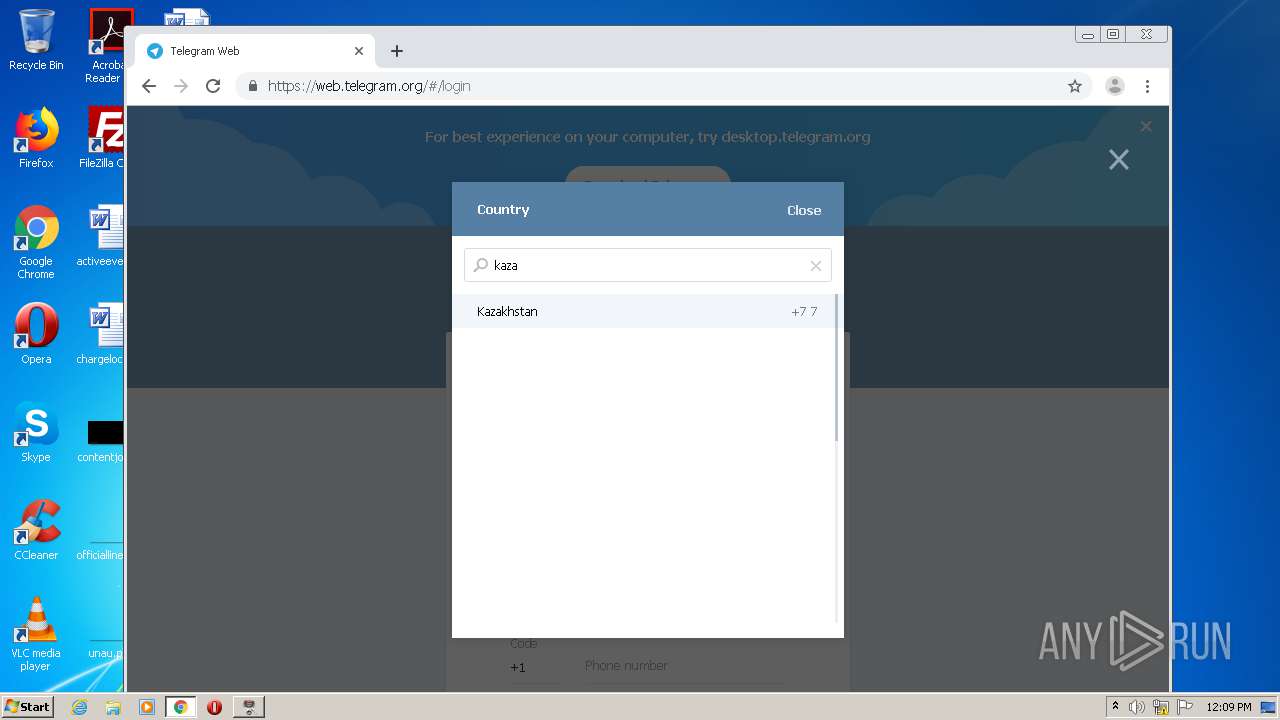This screenshot has width=1280, height=720.
Task: Click the large X behind dialog
Action: pos(1118,160)
